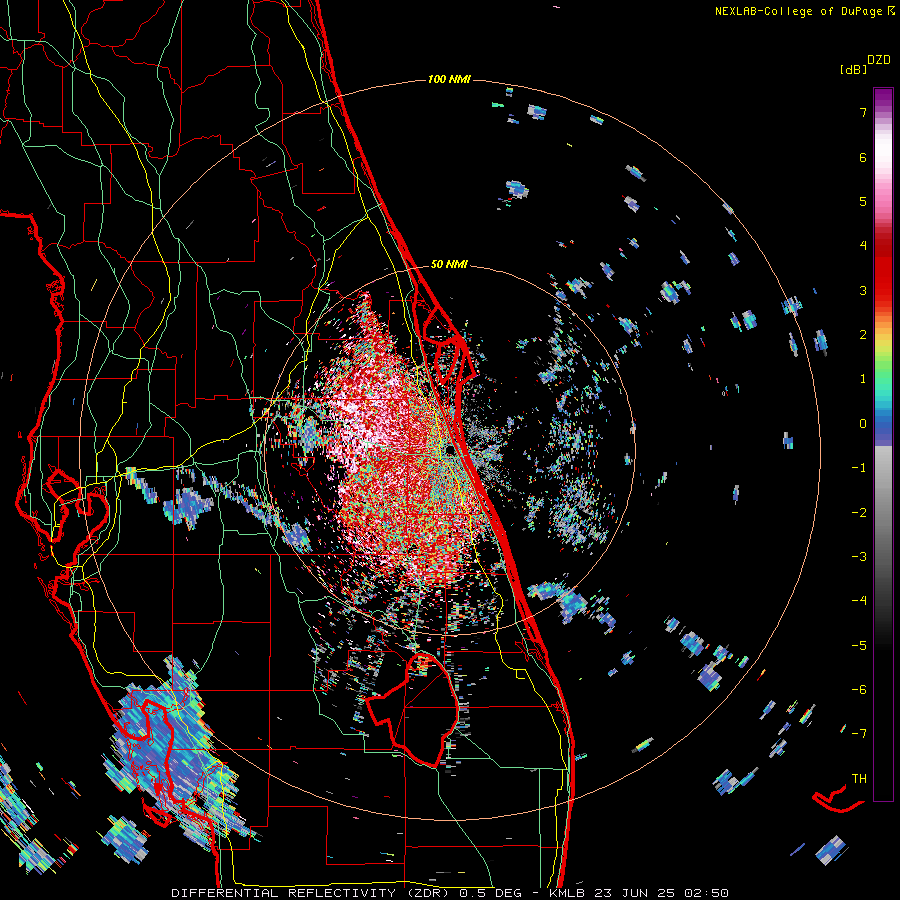Click the NEXLAB-College of DuPage watermark text
900x900 pixels.
coord(798,11)
